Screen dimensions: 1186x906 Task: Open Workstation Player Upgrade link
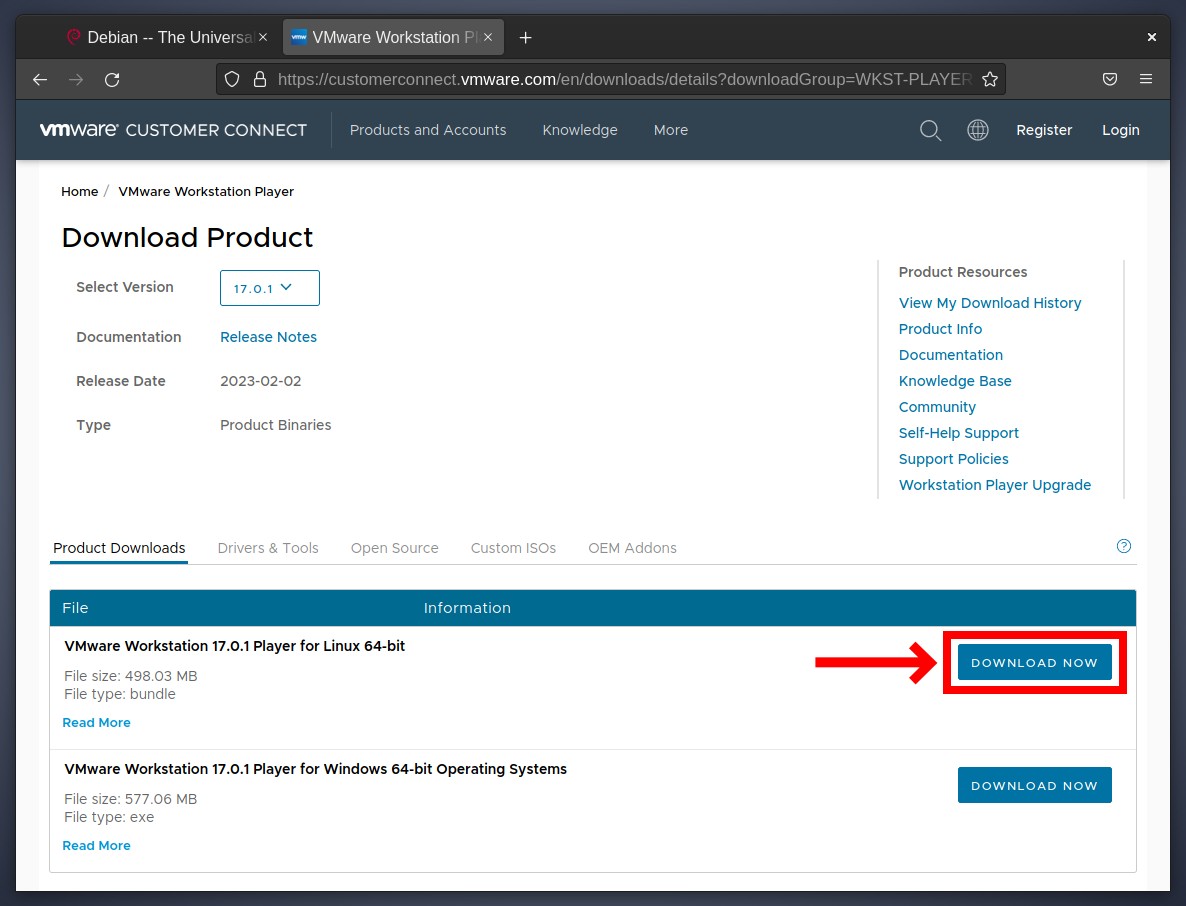pyautogui.click(x=995, y=485)
